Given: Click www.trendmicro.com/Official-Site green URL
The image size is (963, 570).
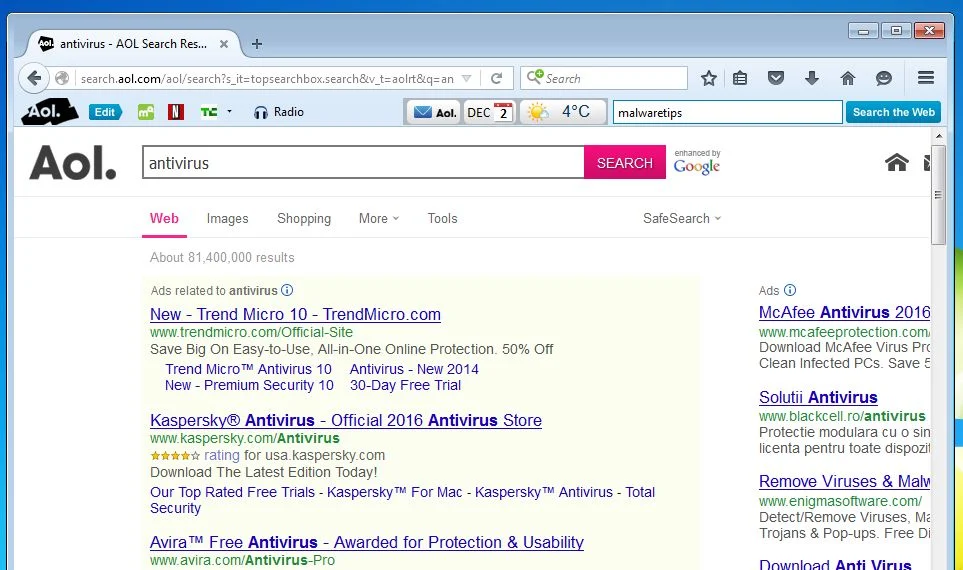Looking at the screenshot, I should tap(251, 332).
